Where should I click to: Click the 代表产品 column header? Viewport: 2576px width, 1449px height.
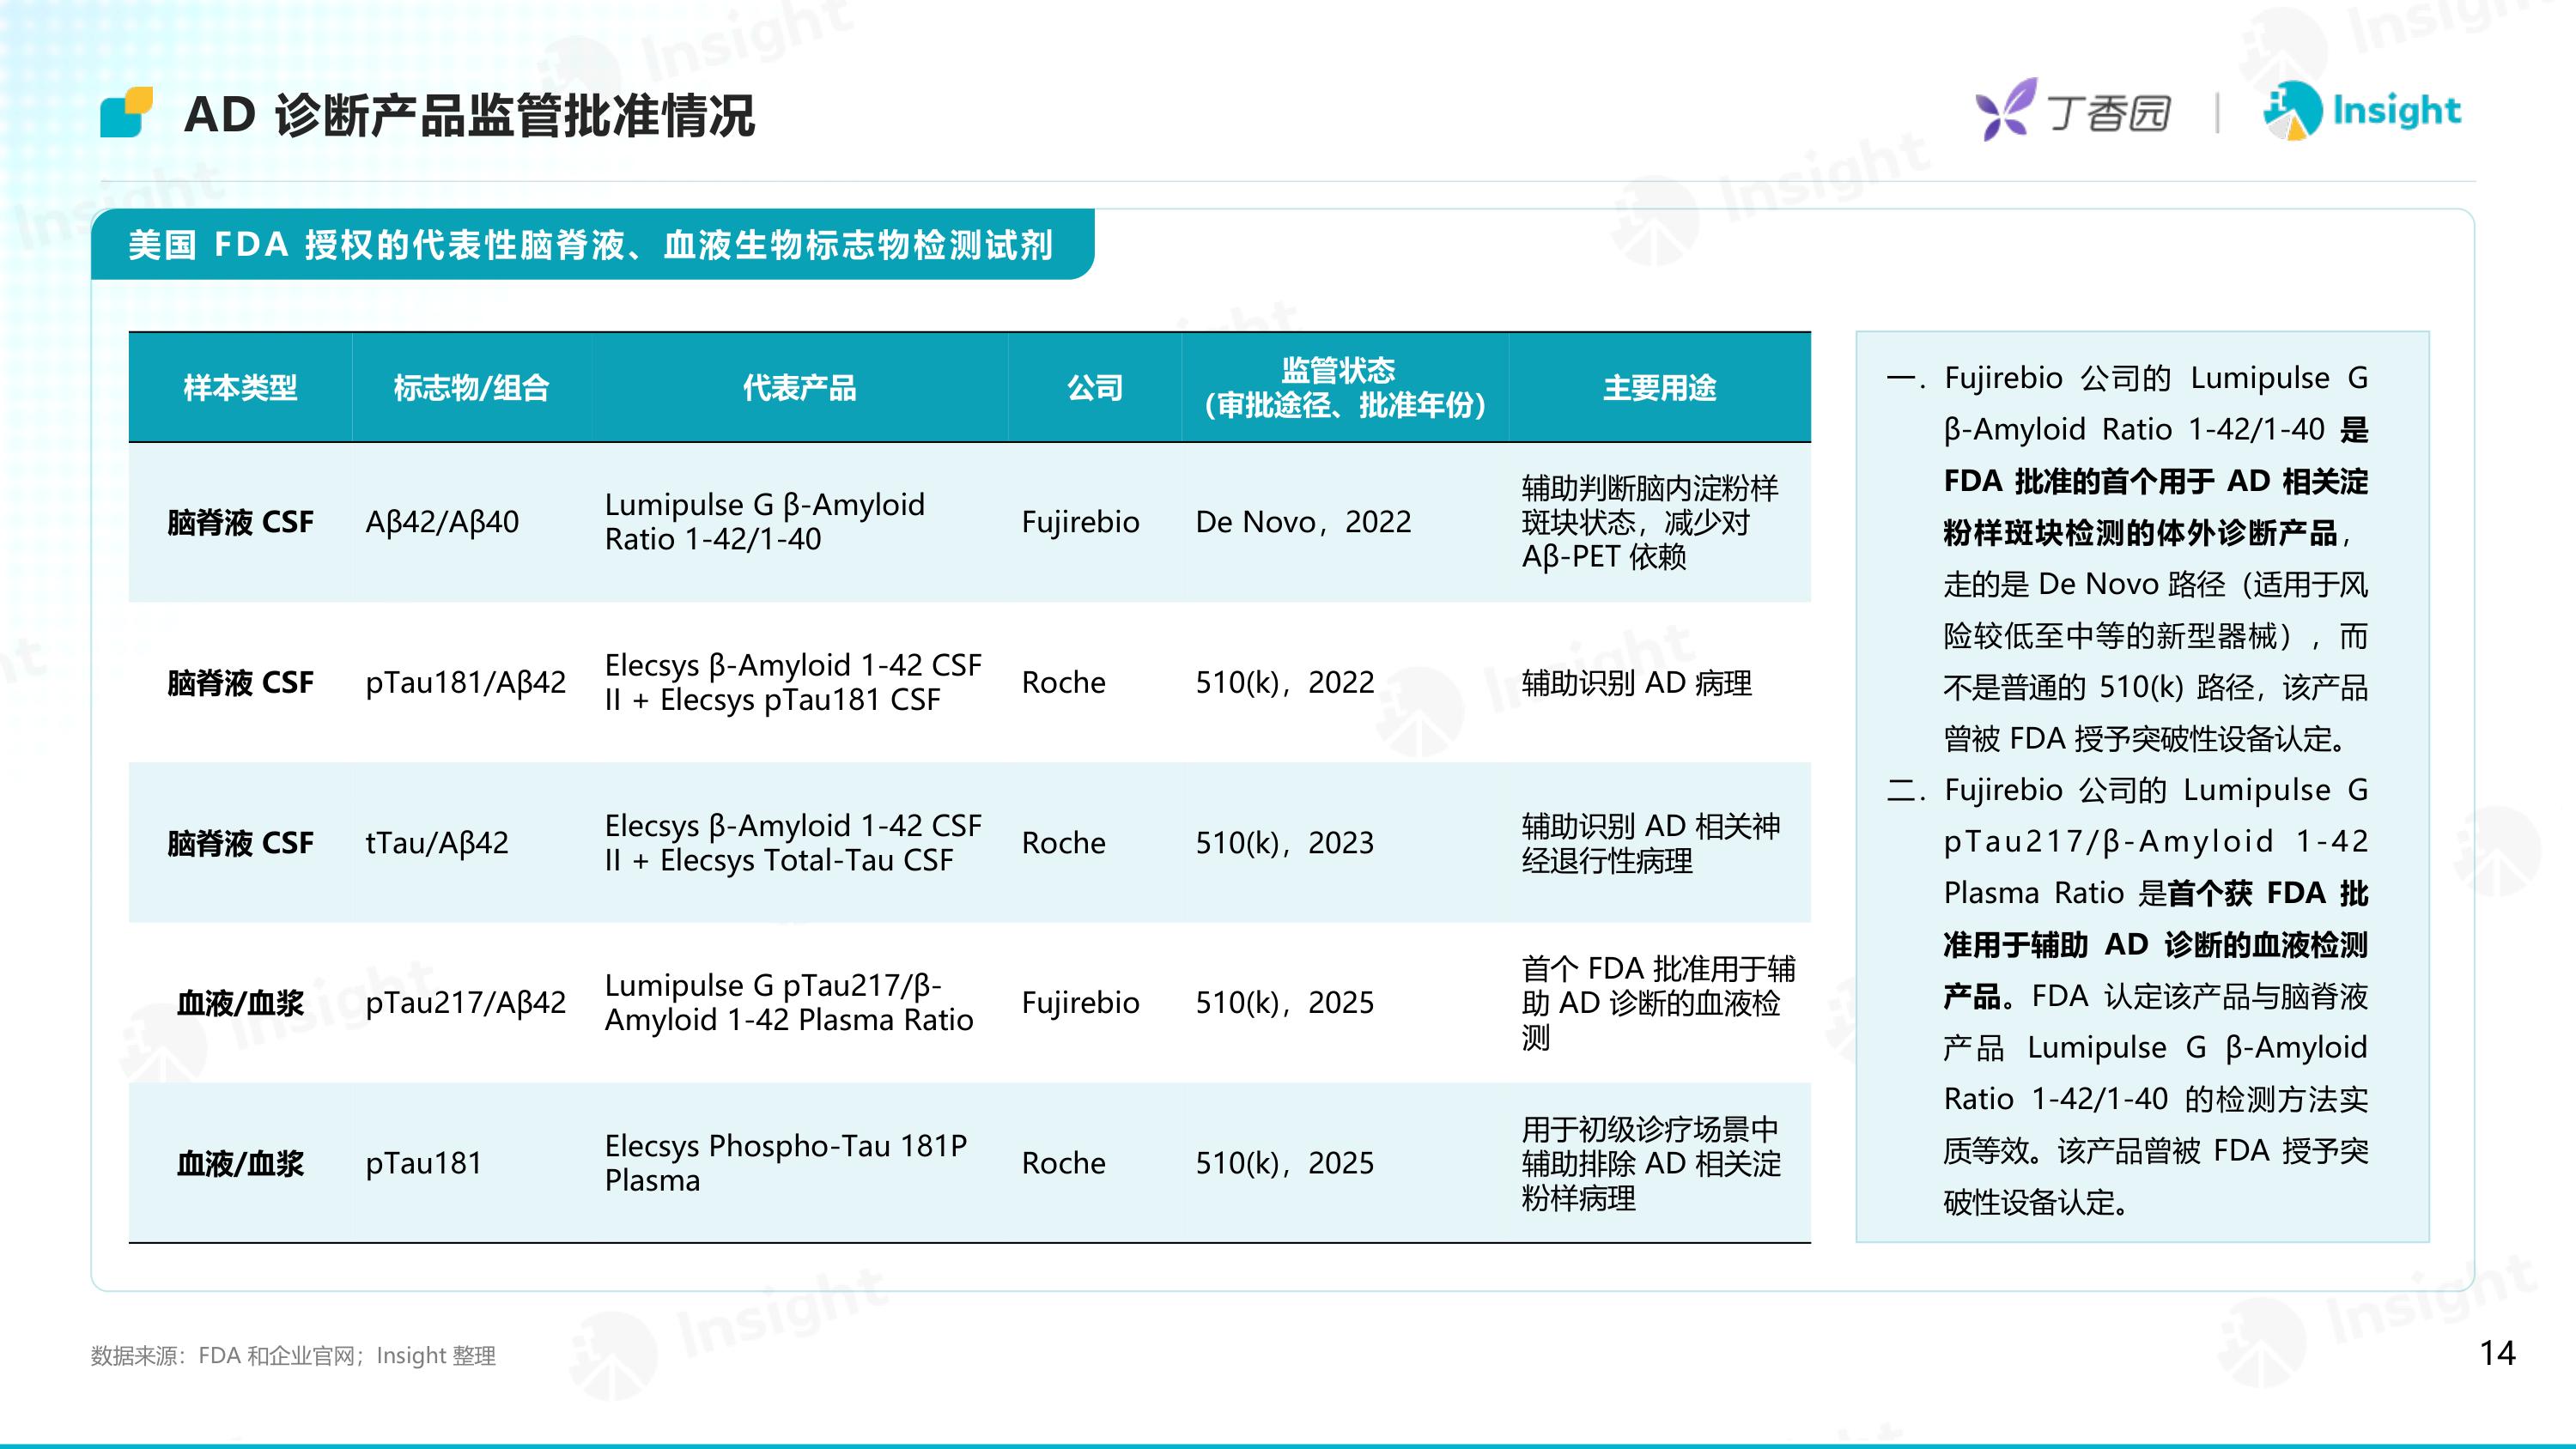[799, 387]
